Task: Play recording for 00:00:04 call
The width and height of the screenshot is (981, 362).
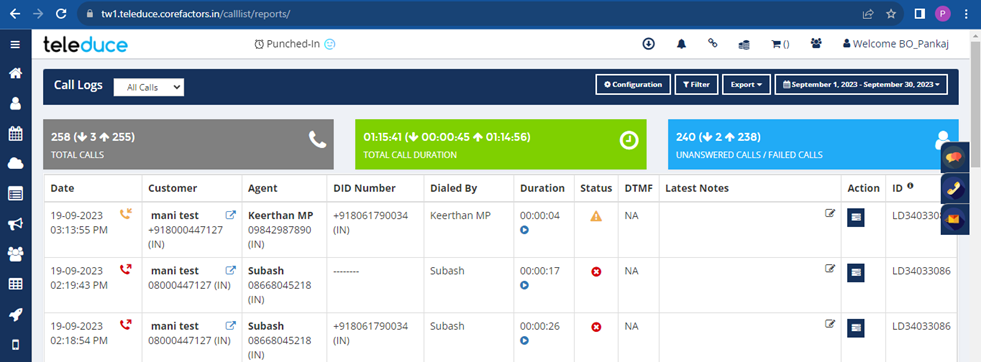Action: [524, 229]
